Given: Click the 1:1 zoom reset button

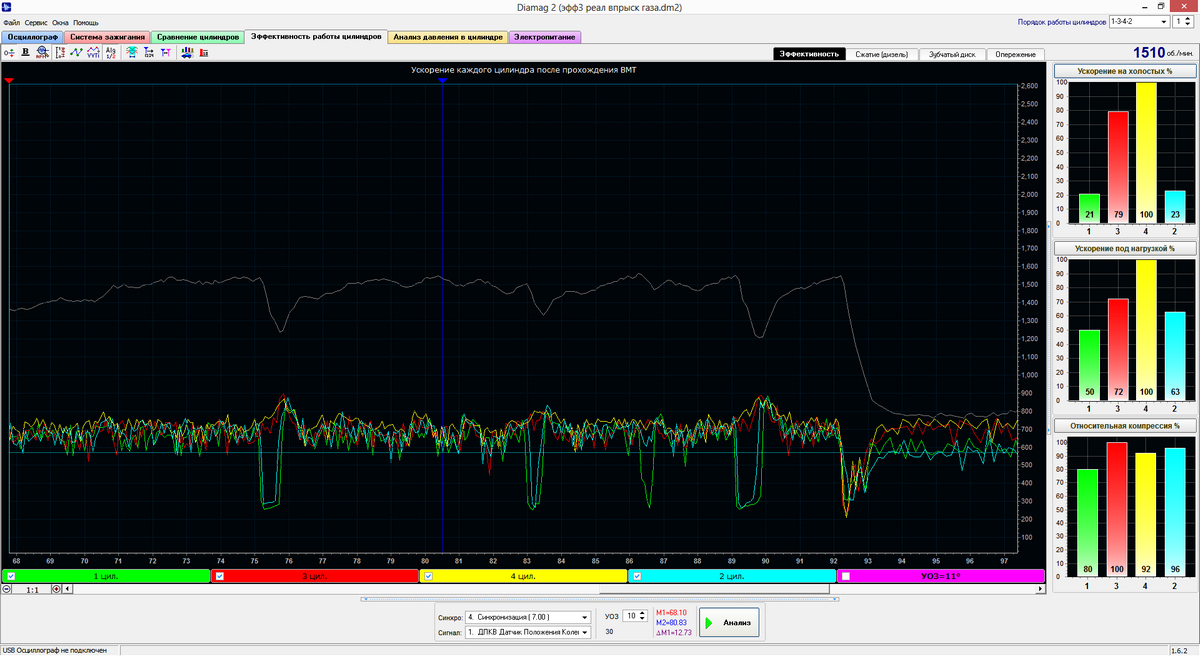Looking at the screenshot, I should click(31, 589).
